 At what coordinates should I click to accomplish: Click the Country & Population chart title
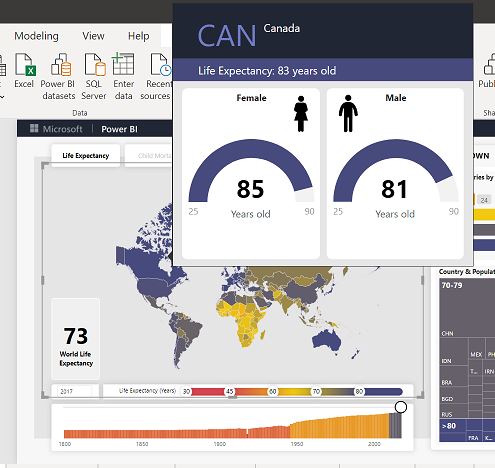click(x=467, y=272)
